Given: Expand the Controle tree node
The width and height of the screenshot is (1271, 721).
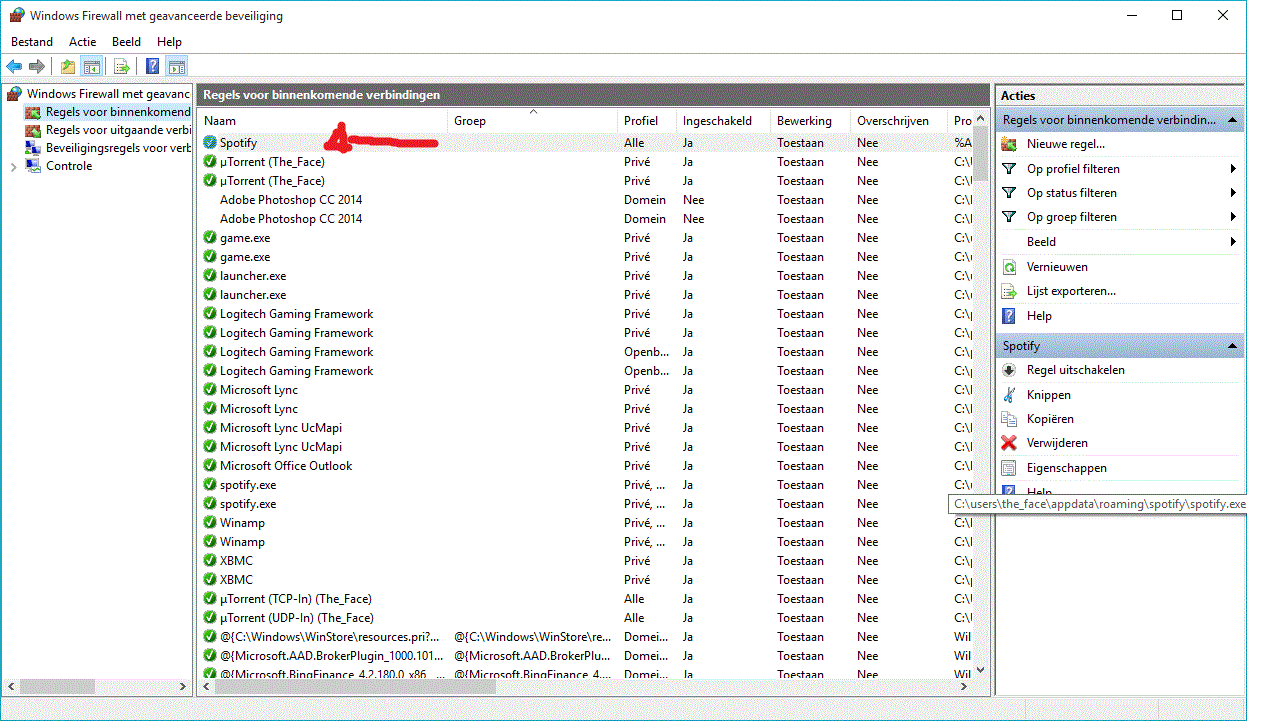Looking at the screenshot, I should pyautogui.click(x=13, y=167).
